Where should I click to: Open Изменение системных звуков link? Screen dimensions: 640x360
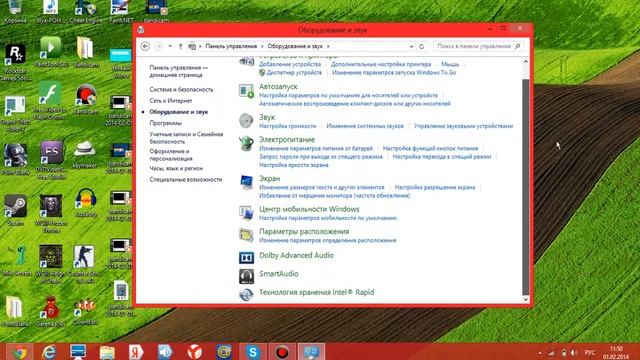coord(365,126)
